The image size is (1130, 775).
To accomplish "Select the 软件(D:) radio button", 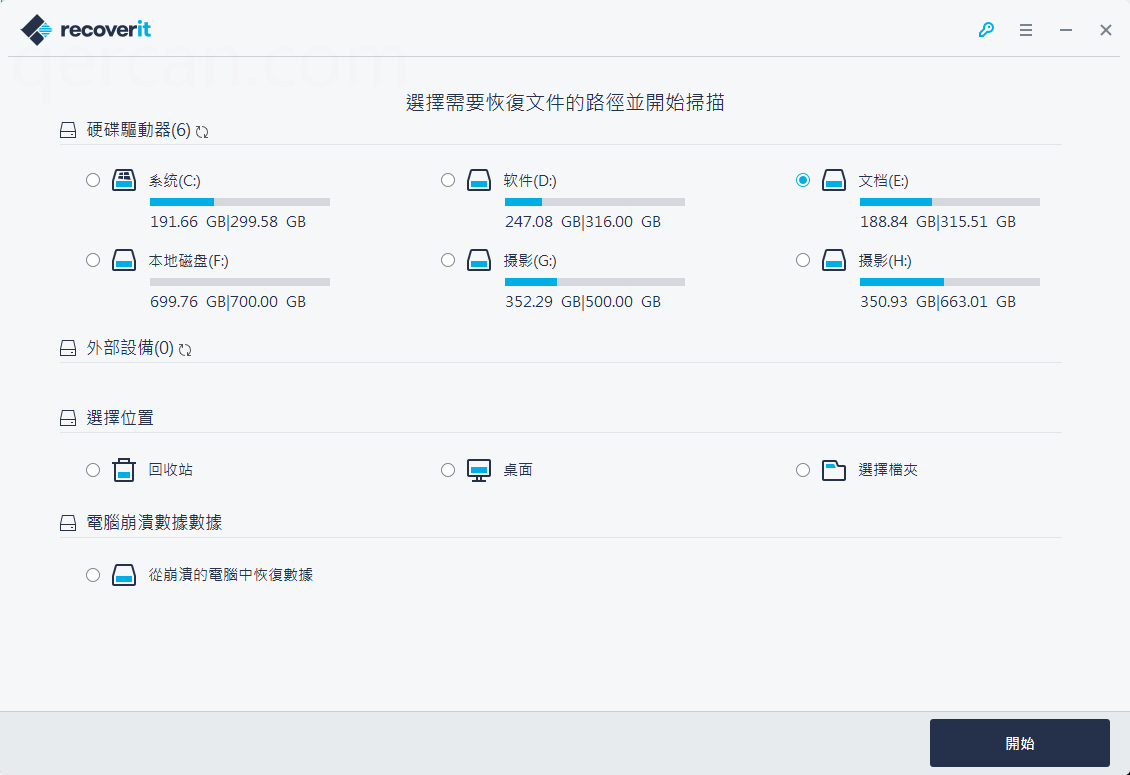I will pyautogui.click(x=448, y=180).
